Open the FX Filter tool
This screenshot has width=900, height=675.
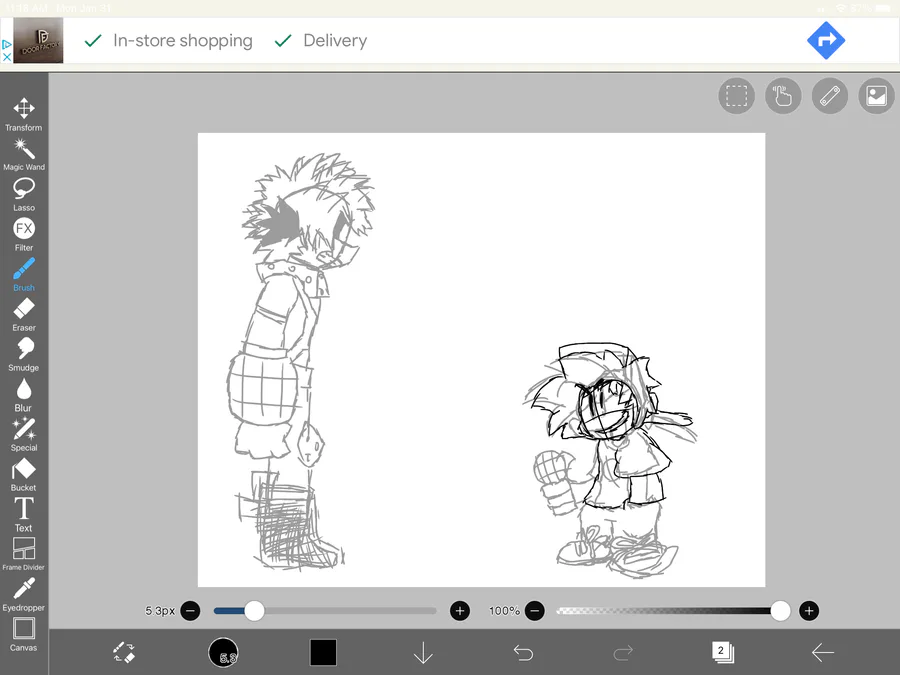24,235
